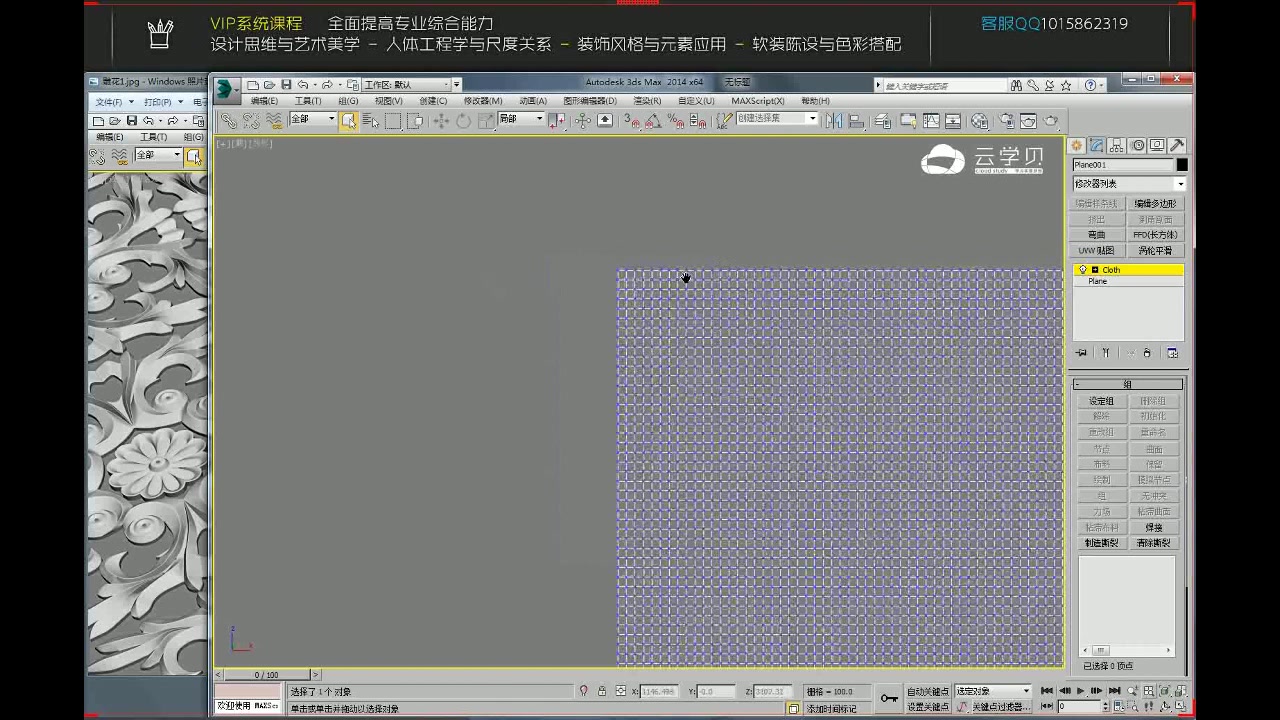The height and width of the screenshot is (720, 1280).
Task: Open the MAXScript(X) menu
Action: click(x=758, y=101)
